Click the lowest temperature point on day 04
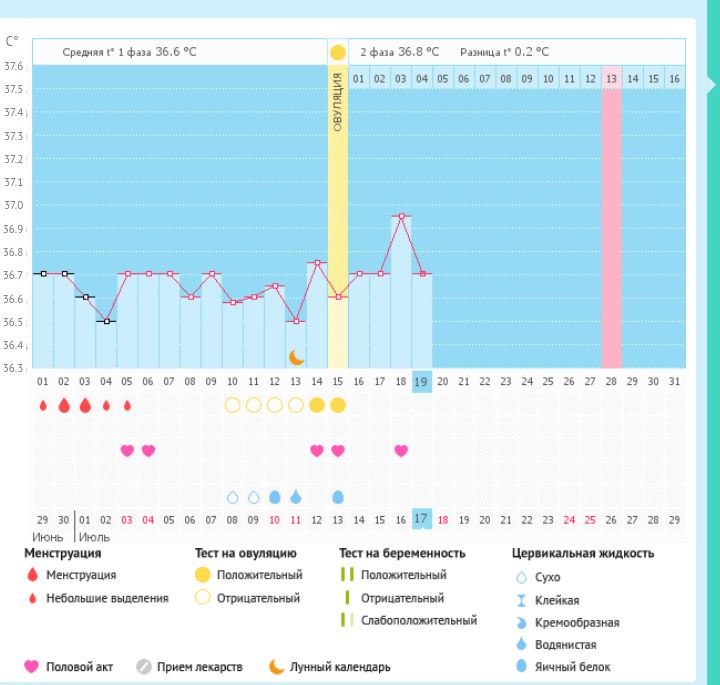 (x=106, y=321)
